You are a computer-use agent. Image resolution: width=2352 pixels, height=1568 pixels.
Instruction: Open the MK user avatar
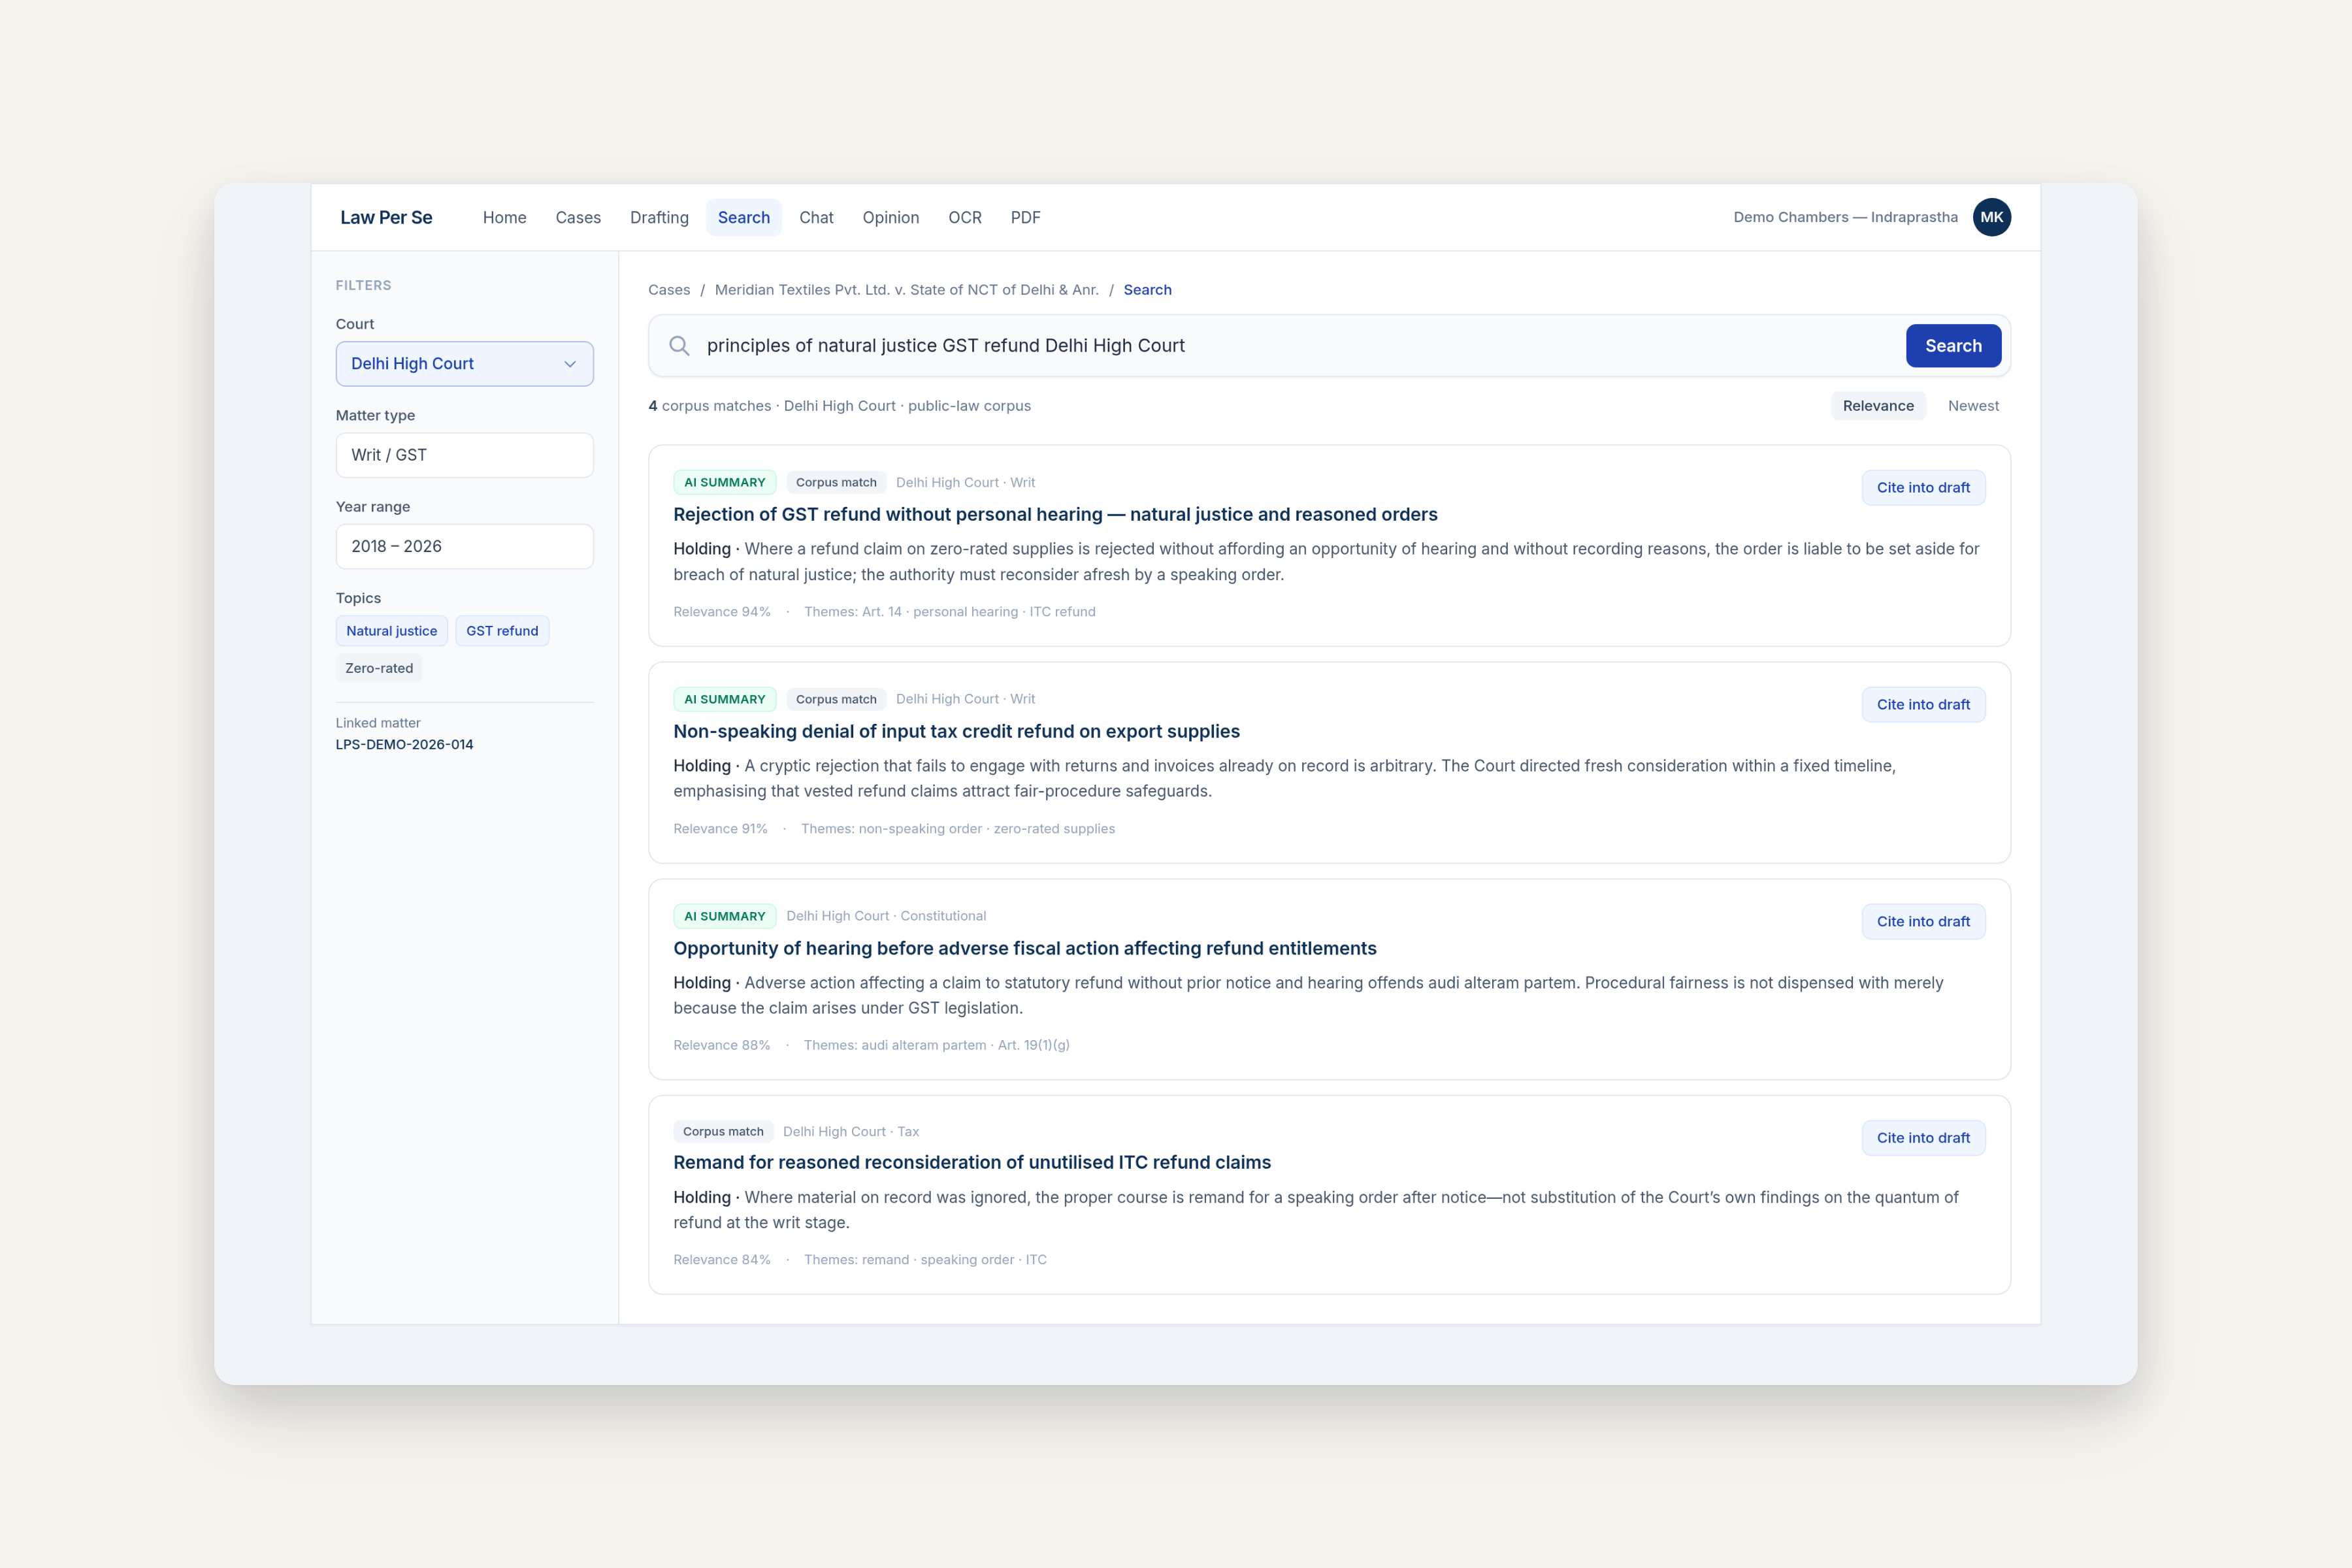click(x=1991, y=217)
